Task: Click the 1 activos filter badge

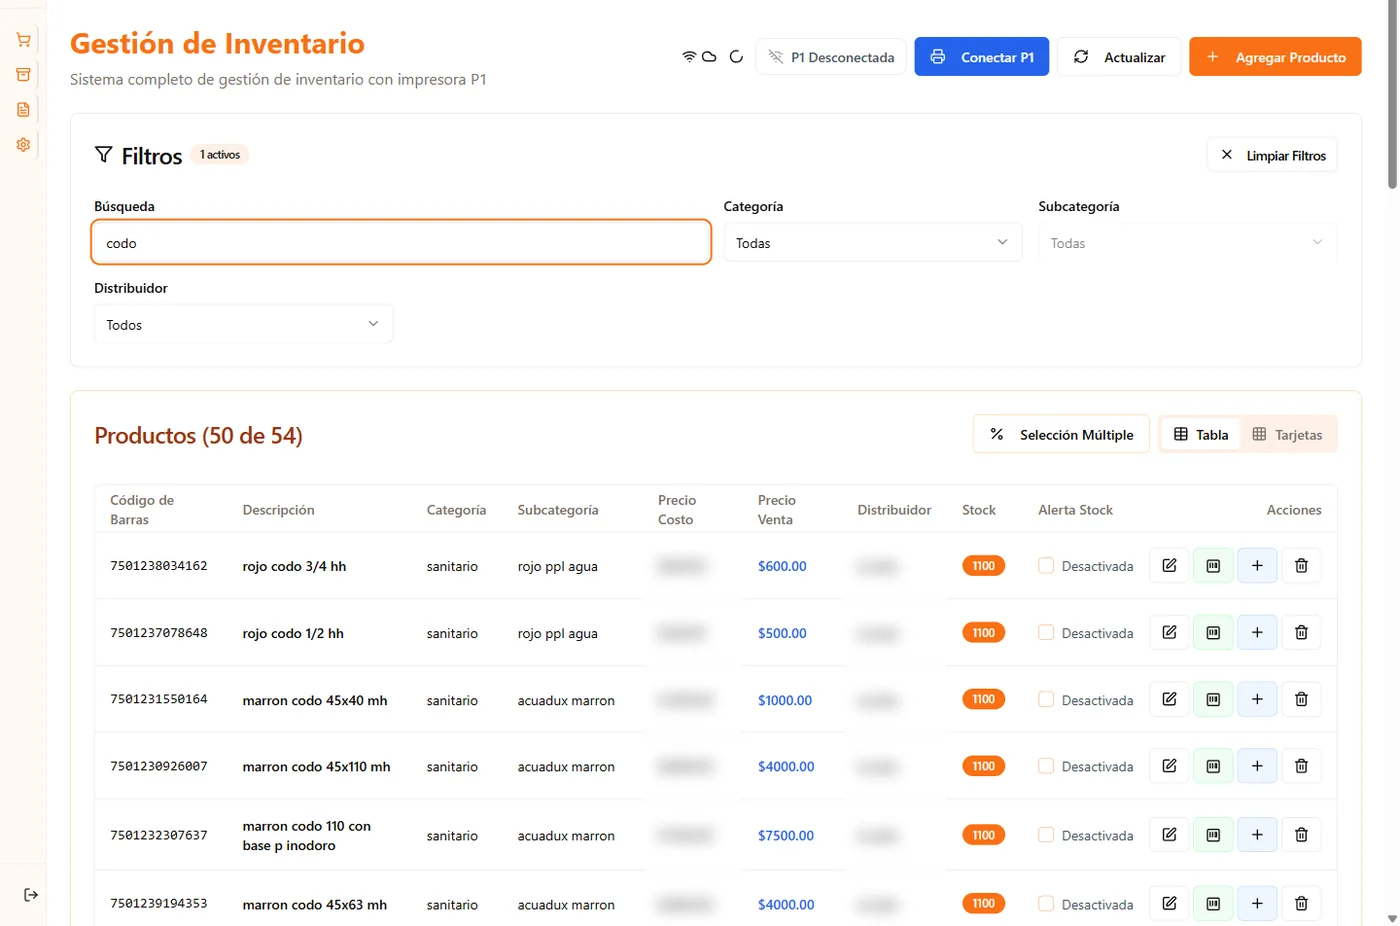Action: (220, 155)
